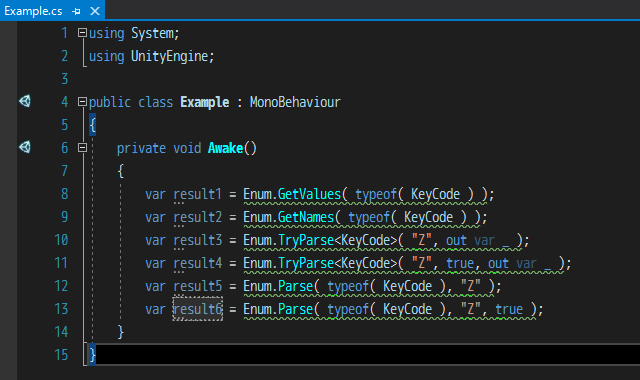This screenshot has height=380, width=640.
Task: Click the closing brace on line 15
Action: click(x=92, y=355)
